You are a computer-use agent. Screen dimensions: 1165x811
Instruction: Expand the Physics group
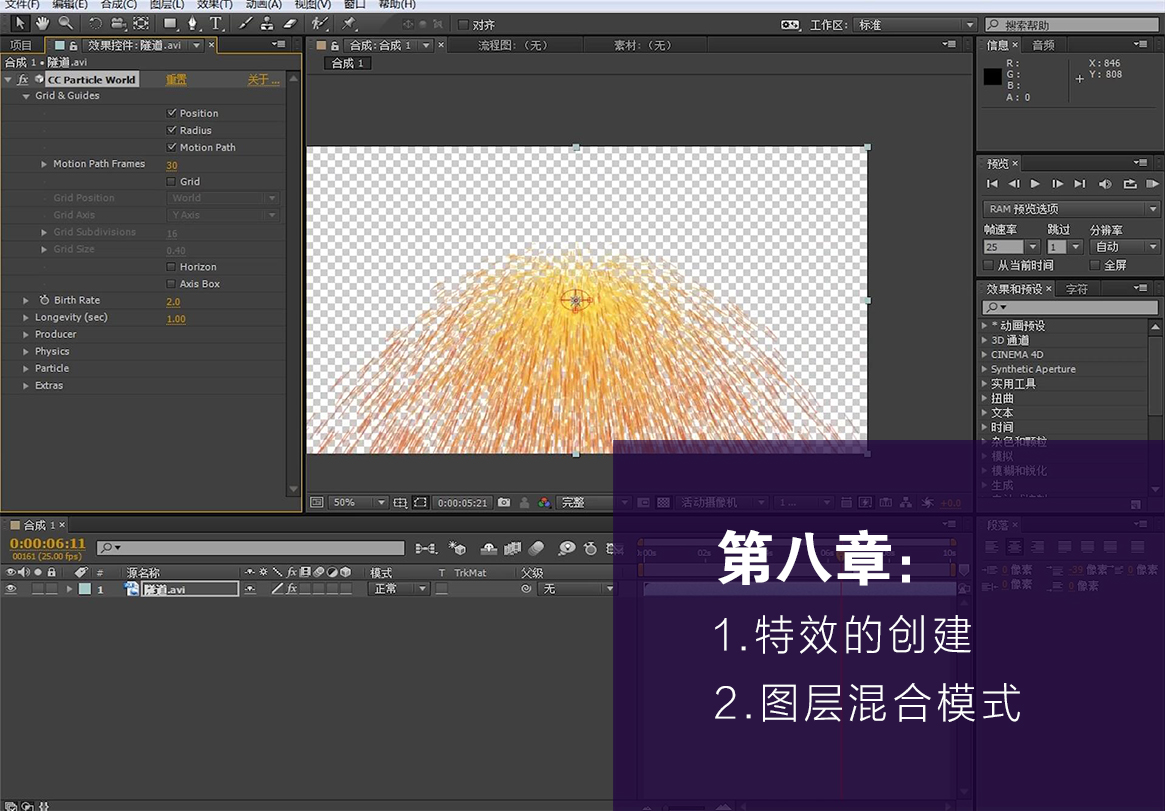click(26, 352)
